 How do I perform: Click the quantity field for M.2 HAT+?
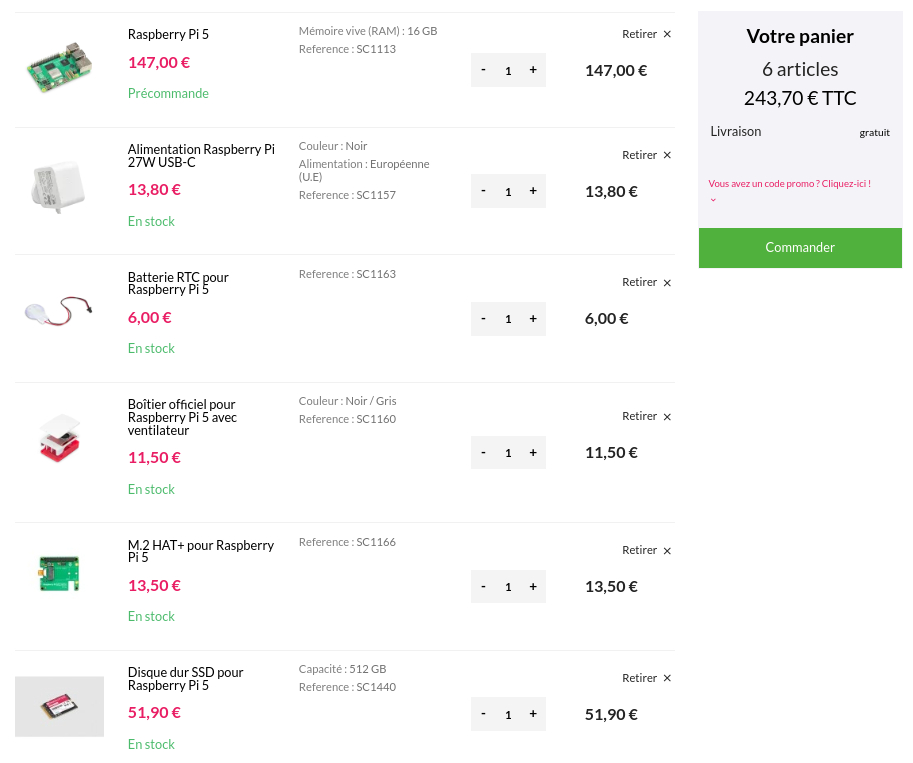click(508, 587)
